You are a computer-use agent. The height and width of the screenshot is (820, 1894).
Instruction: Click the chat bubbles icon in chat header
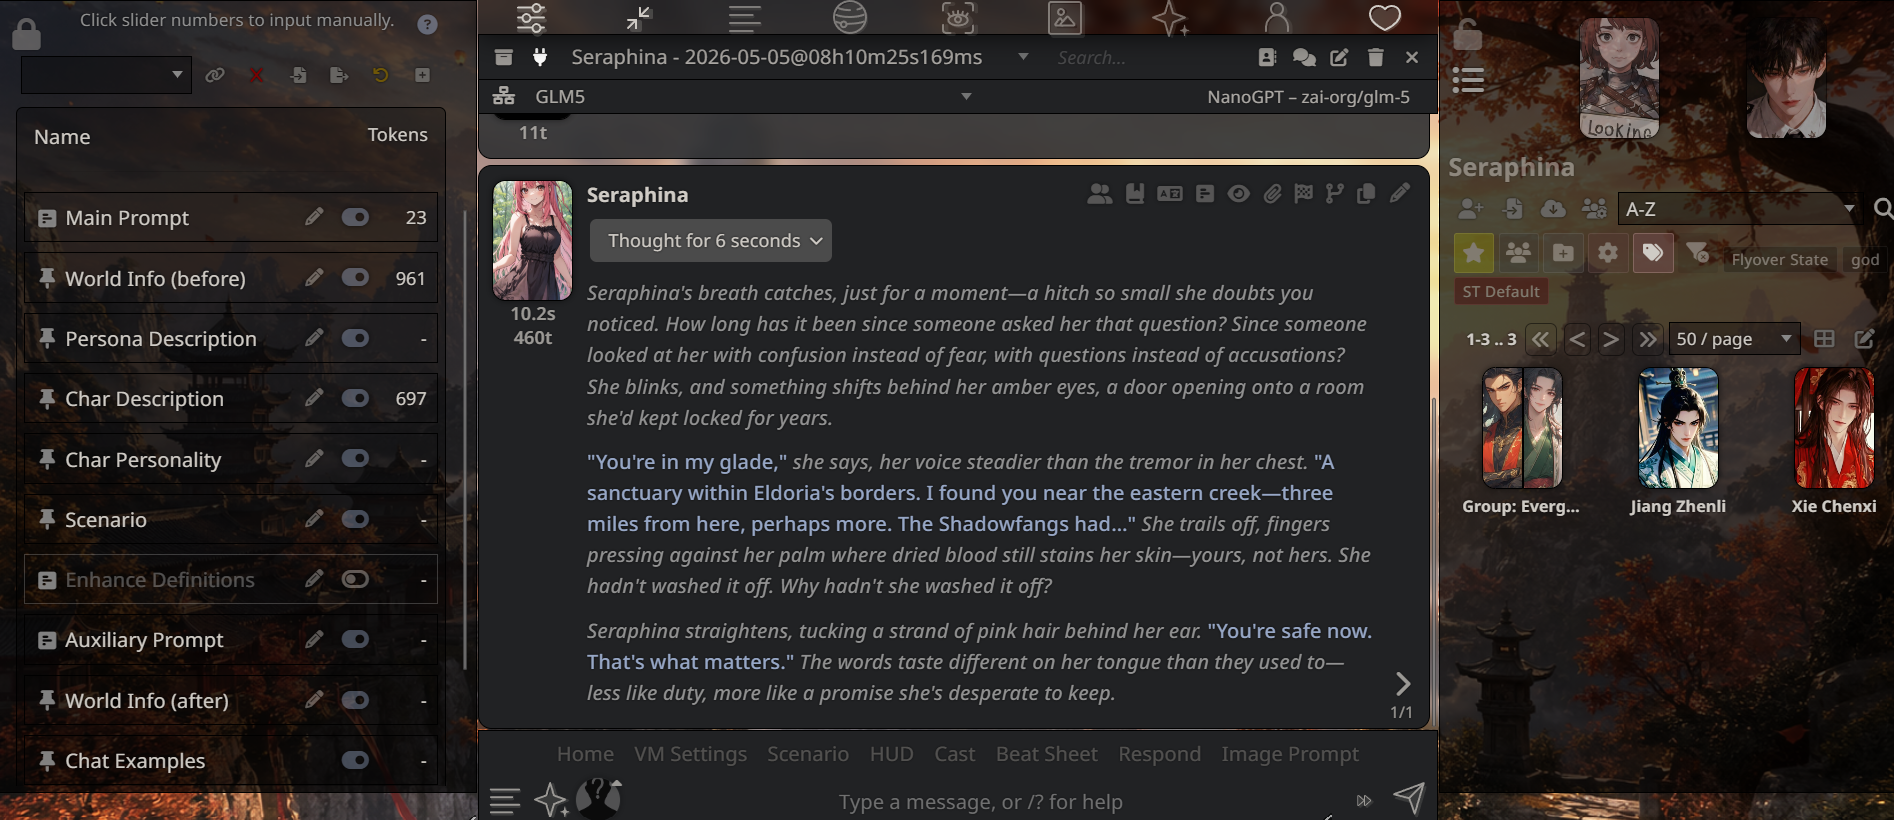(1303, 57)
